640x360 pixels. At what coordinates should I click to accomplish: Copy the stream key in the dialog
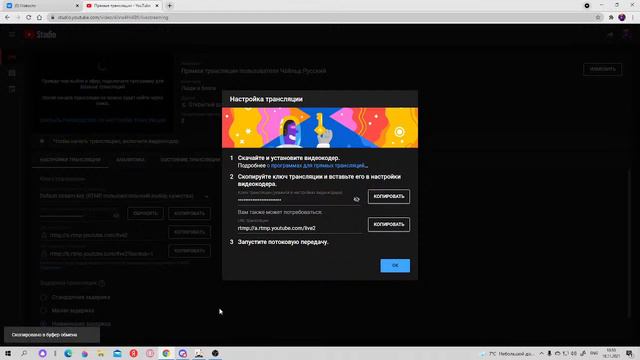pyautogui.click(x=389, y=196)
